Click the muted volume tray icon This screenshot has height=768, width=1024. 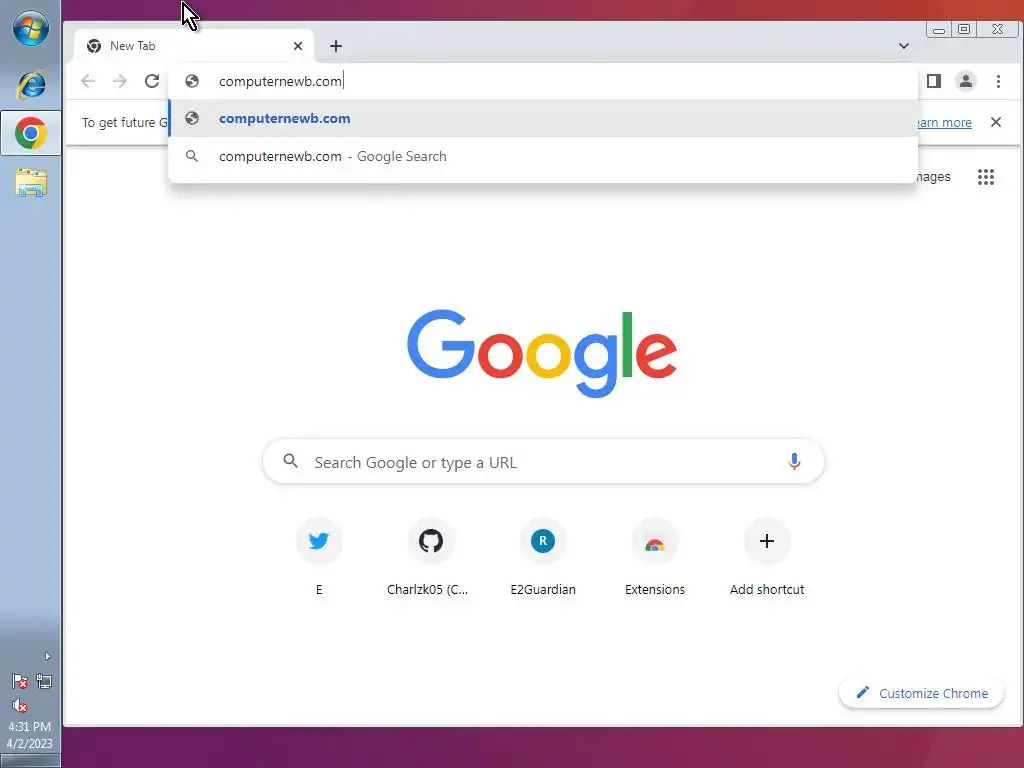20,705
